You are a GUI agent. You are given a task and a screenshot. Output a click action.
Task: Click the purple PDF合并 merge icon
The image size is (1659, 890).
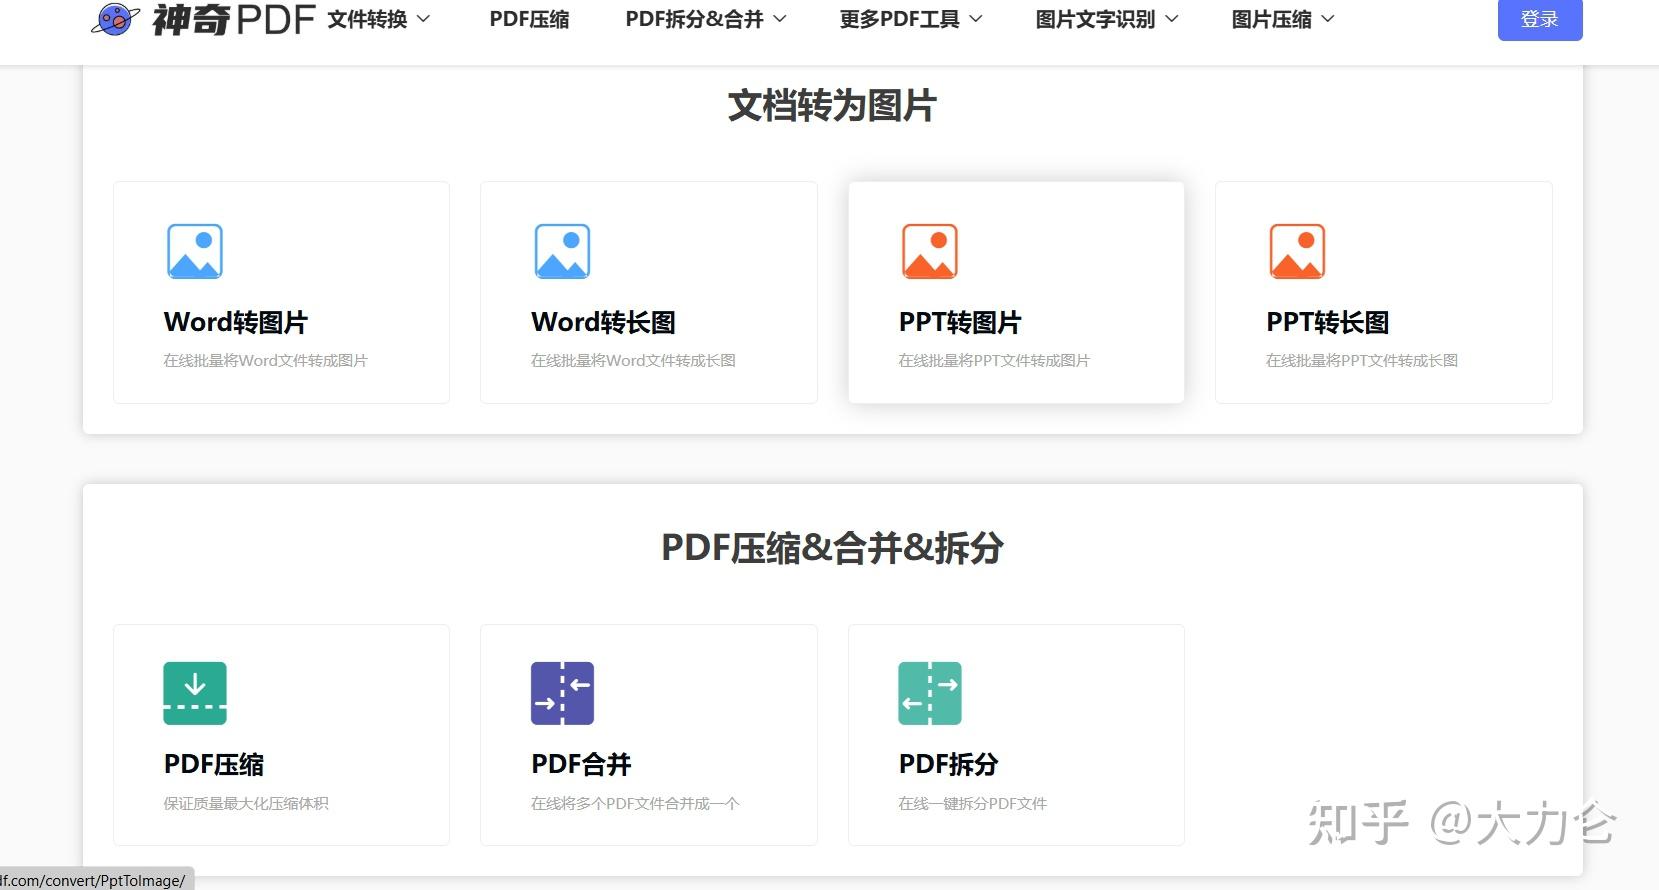tap(562, 693)
